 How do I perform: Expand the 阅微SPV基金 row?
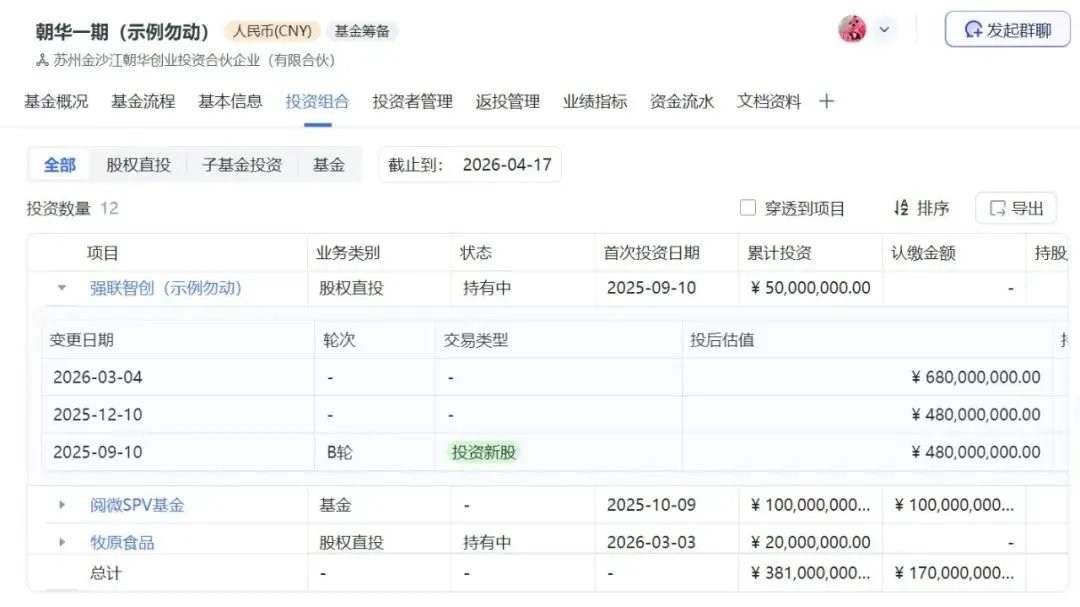62,505
